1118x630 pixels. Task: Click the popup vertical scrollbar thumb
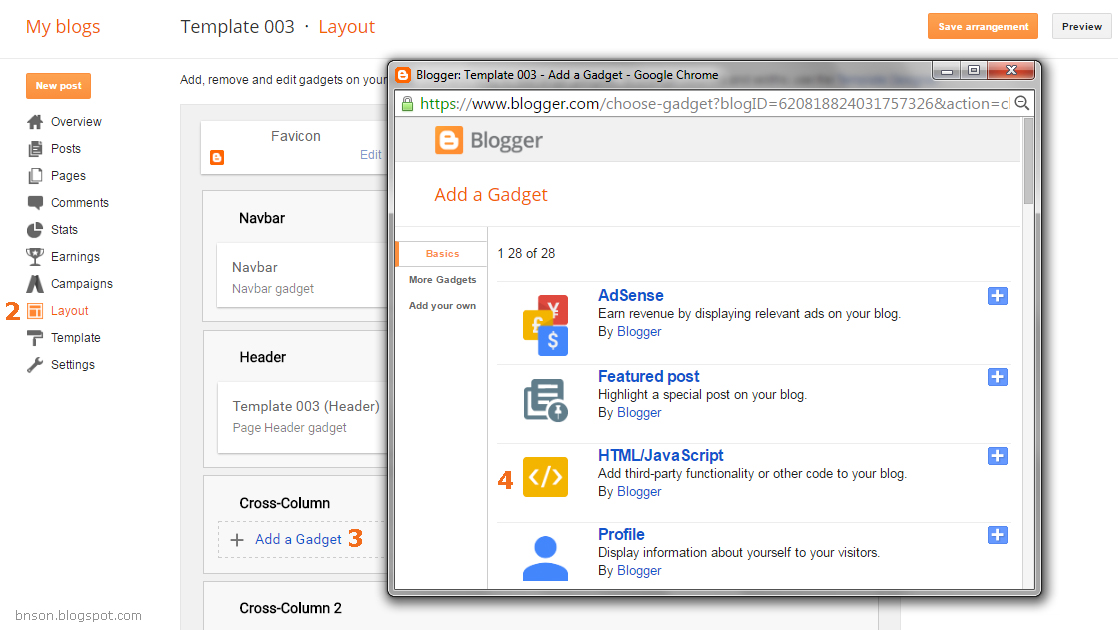[x=1028, y=162]
